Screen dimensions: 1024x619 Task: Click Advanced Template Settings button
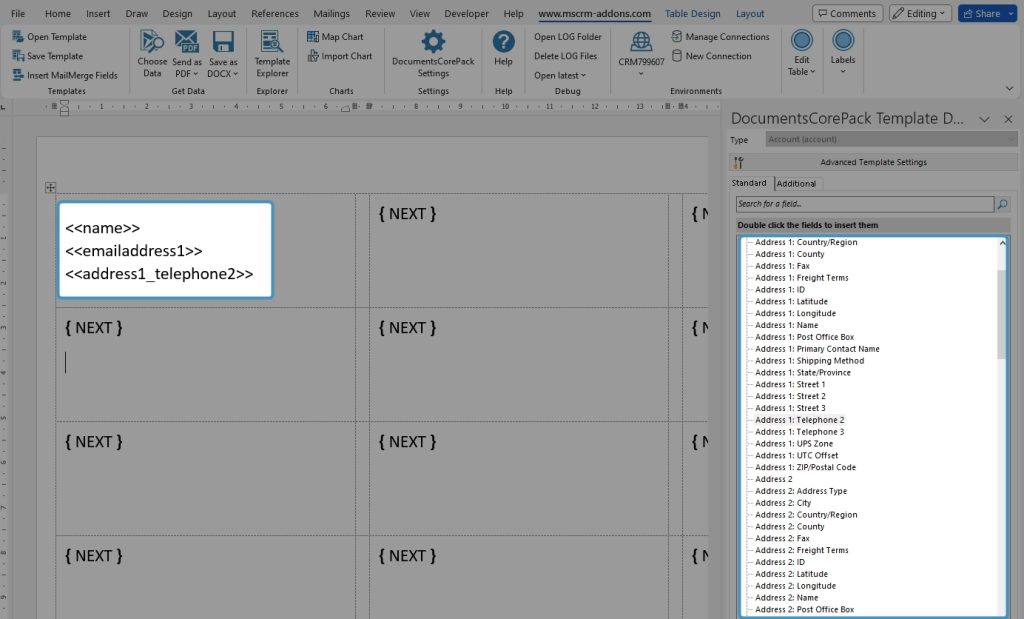pos(873,162)
